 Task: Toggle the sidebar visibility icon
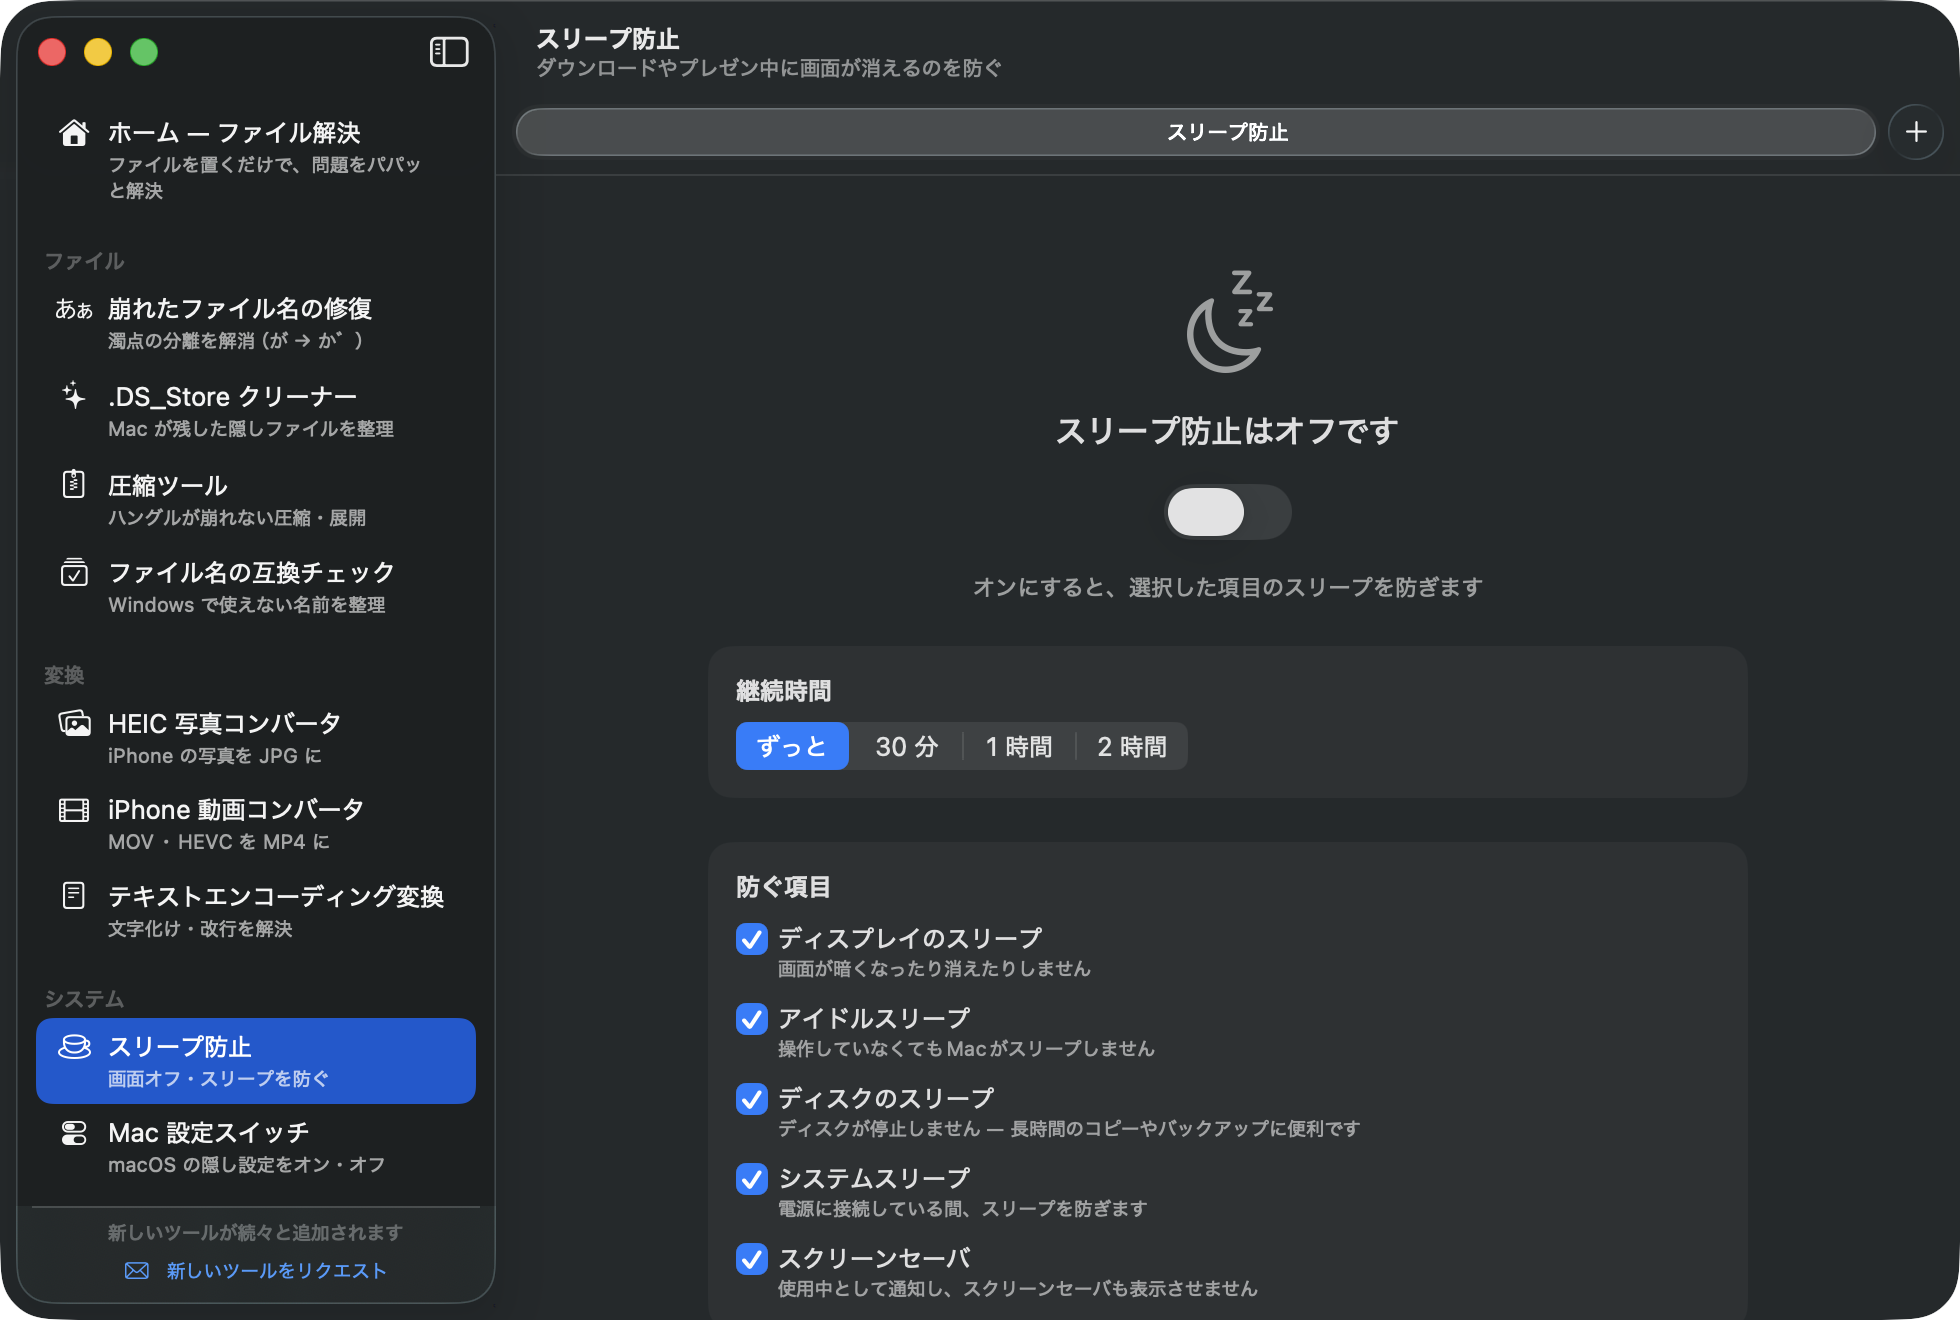point(449,52)
